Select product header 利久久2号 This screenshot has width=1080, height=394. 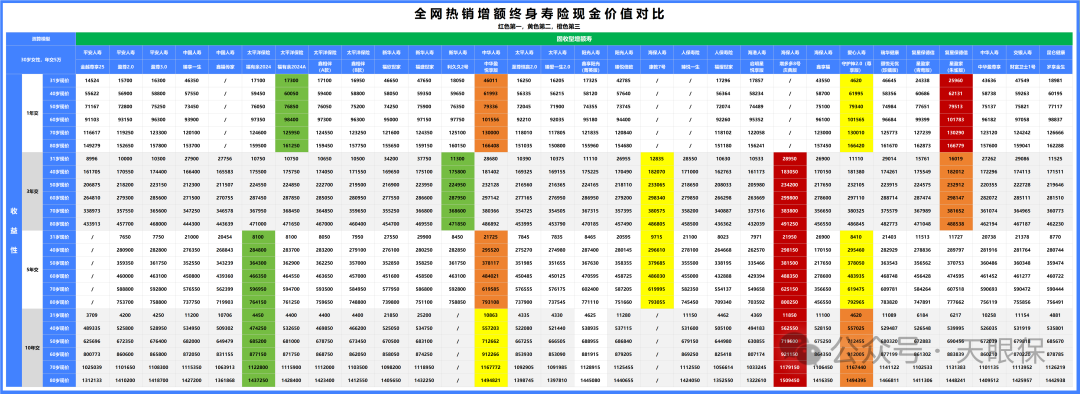(458, 68)
